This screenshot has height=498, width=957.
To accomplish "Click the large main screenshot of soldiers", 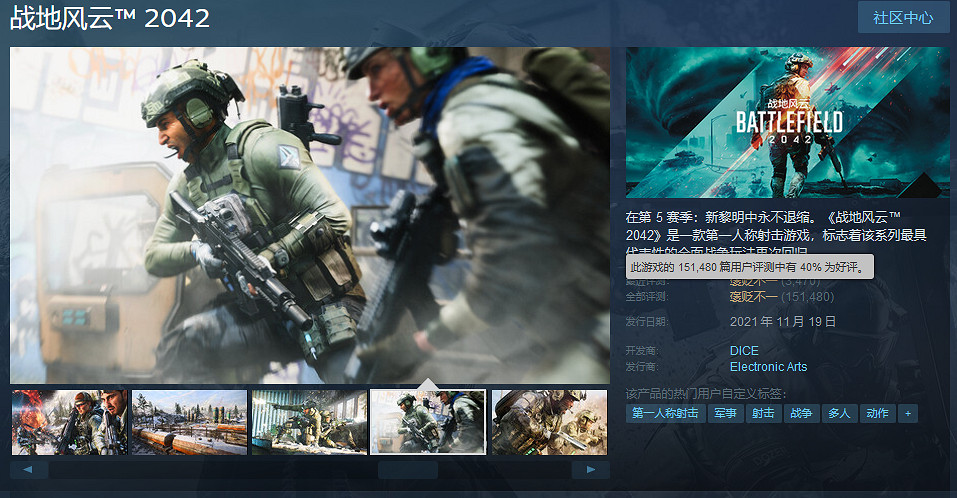I will [310, 215].
